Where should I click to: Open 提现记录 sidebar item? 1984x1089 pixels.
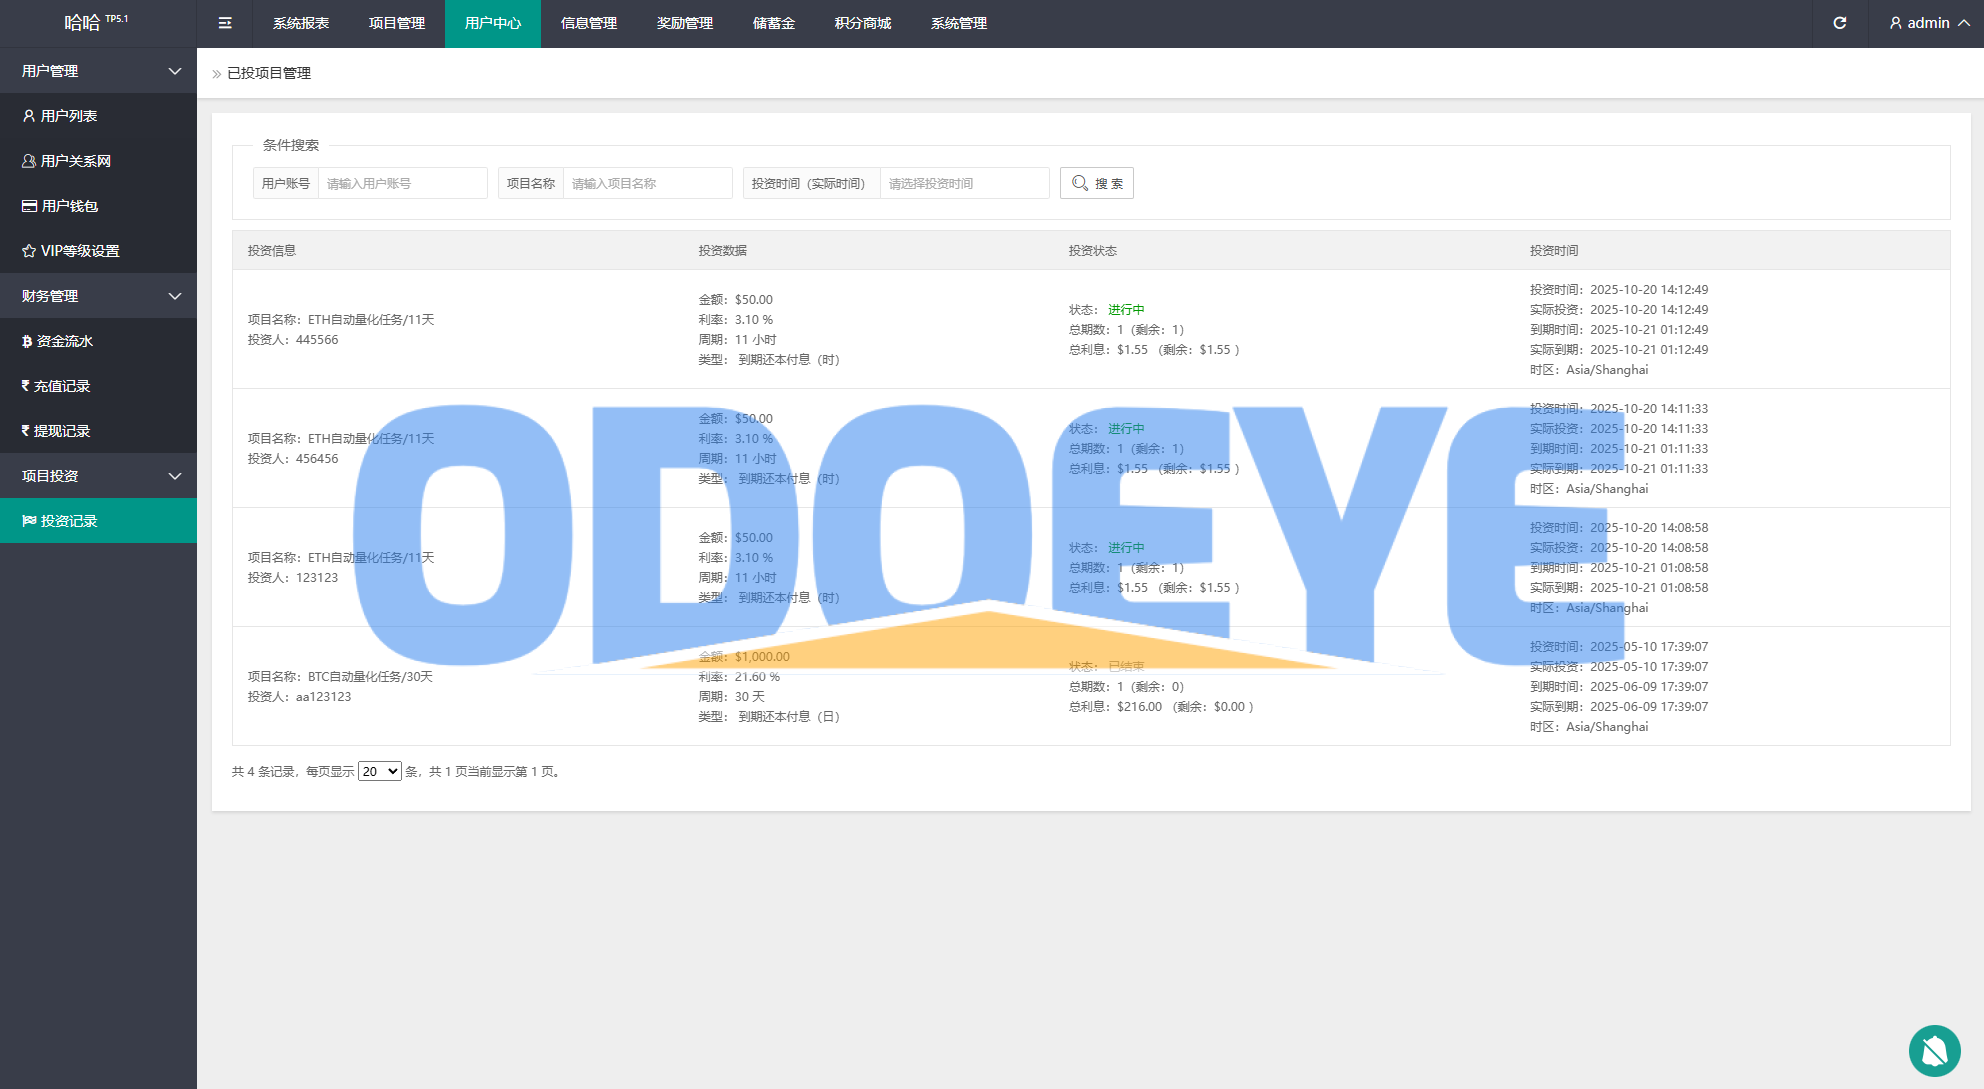(x=61, y=431)
